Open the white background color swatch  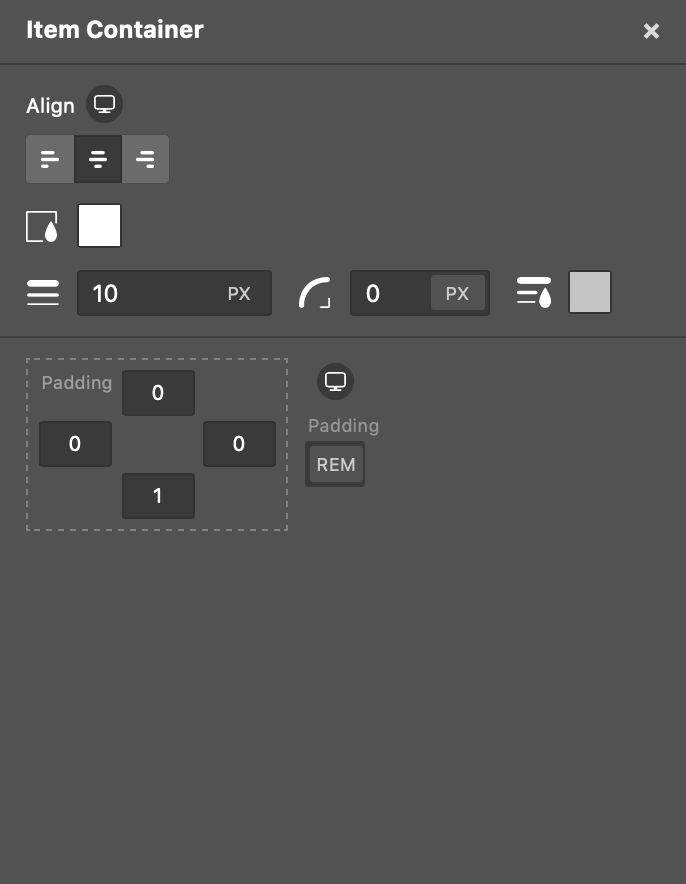(99, 226)
